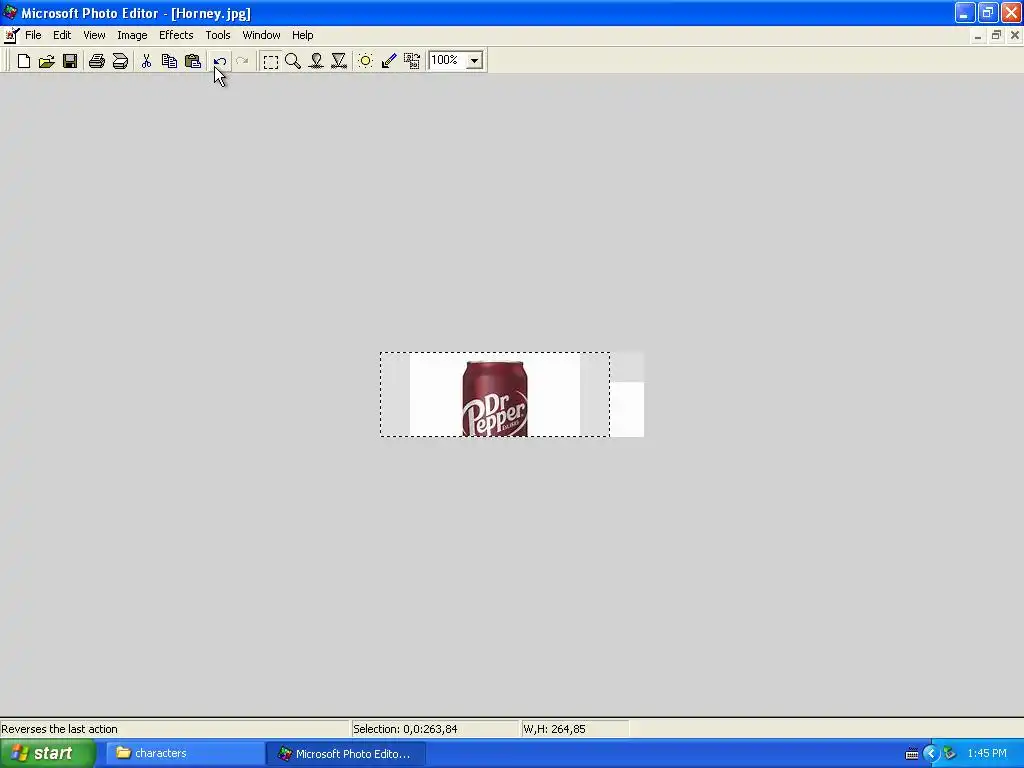Copy the selection using Copy icon
The width and height of the screenshot is (1024, 768).
pos(169,61)
